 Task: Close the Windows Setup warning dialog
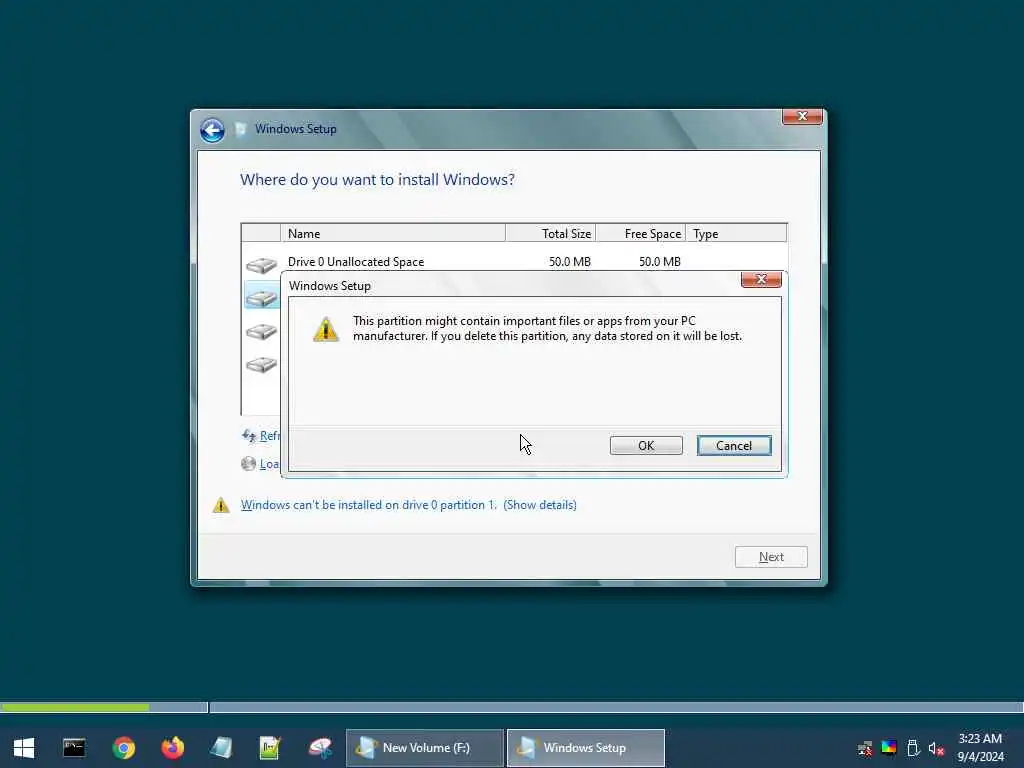tap(761, 280)
